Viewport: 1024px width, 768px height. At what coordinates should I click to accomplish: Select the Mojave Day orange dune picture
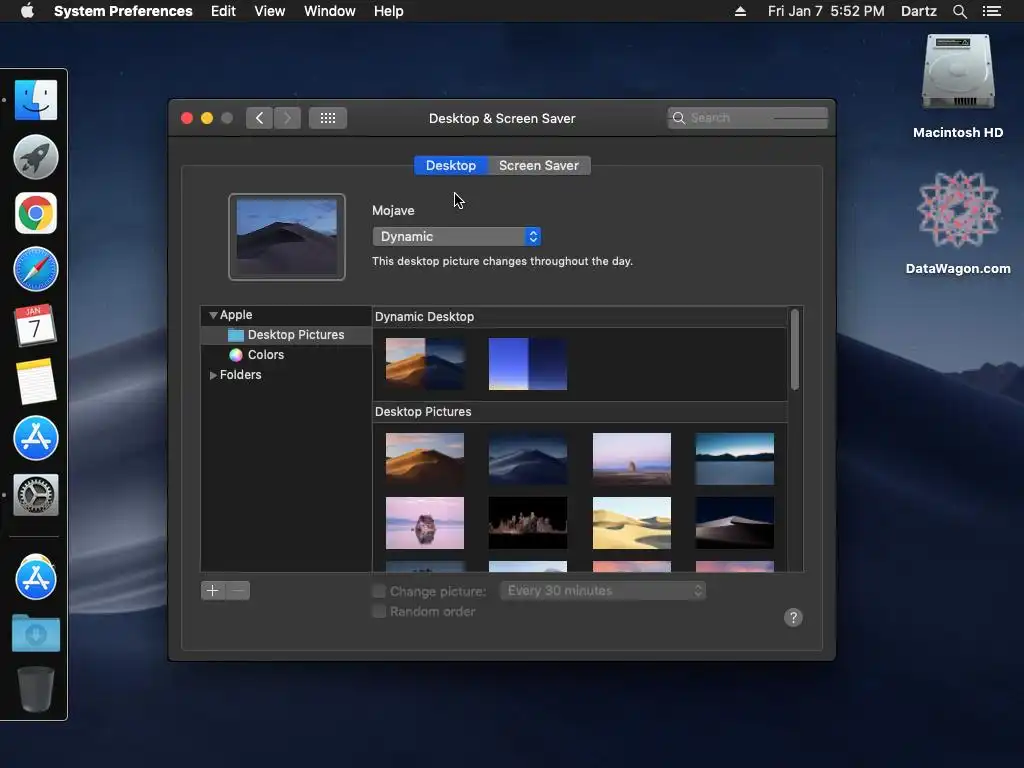pos(425,458)
